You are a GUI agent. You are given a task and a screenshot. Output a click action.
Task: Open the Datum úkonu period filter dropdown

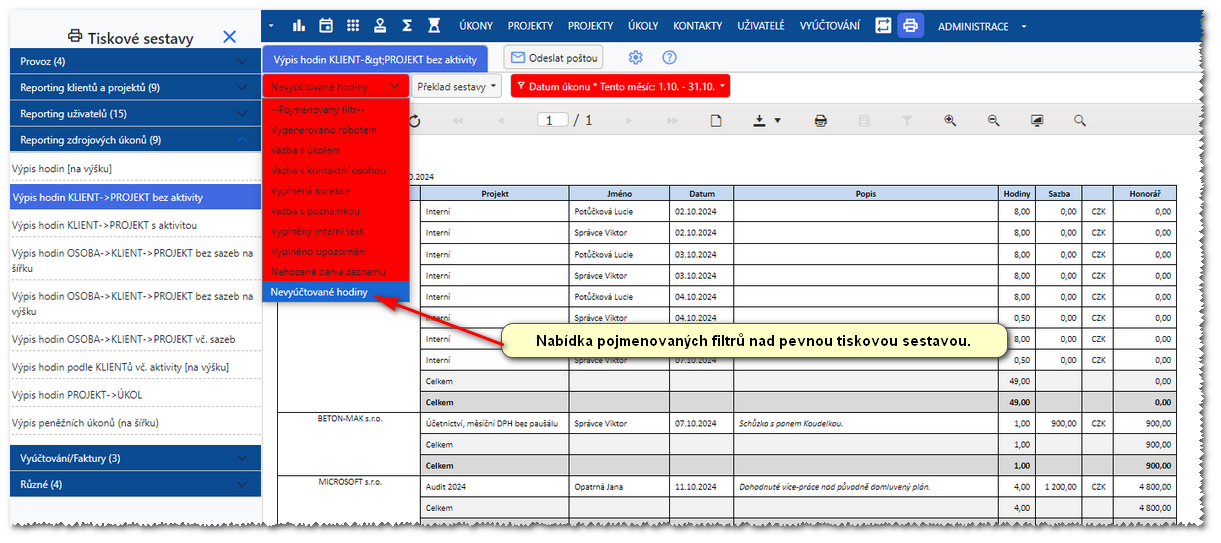620,87
